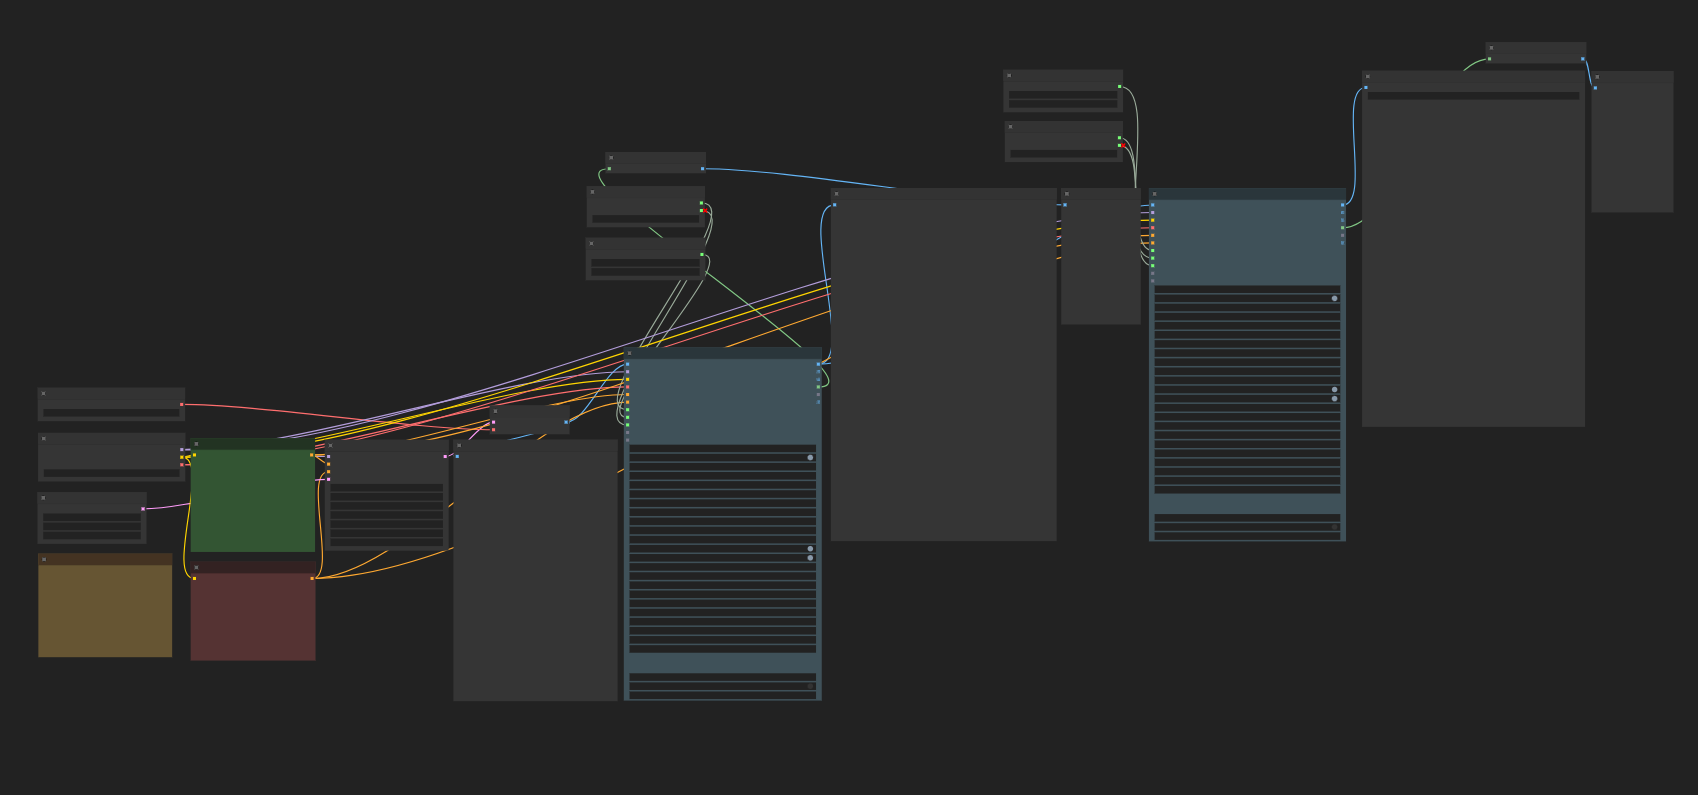This screenshot has width=1698, height=795.
Task: Collapse the green node via its title dot
Action: coord(196,444)
